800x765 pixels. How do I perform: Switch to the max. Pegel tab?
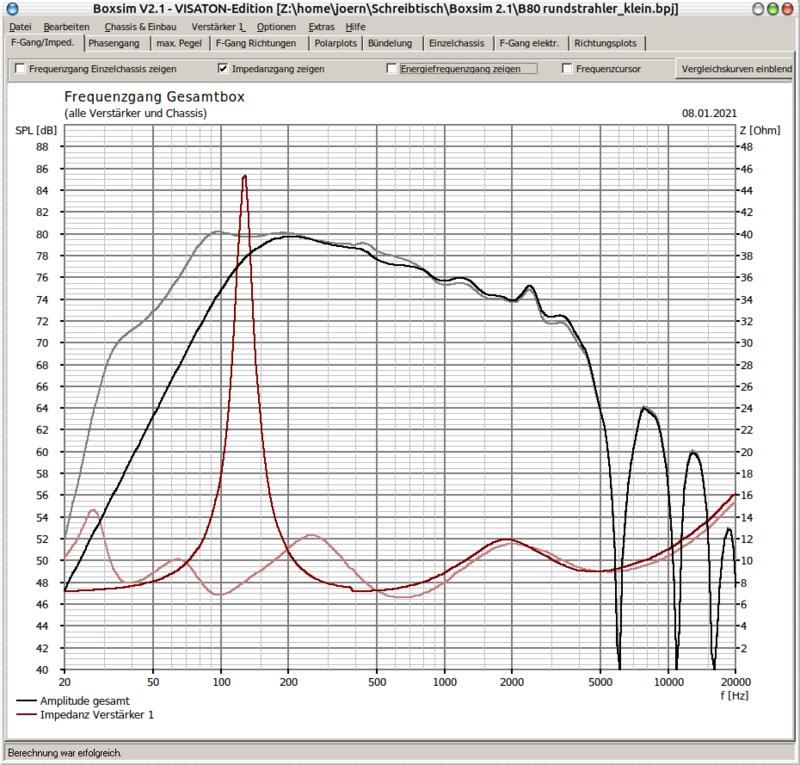tap(181, 43)
